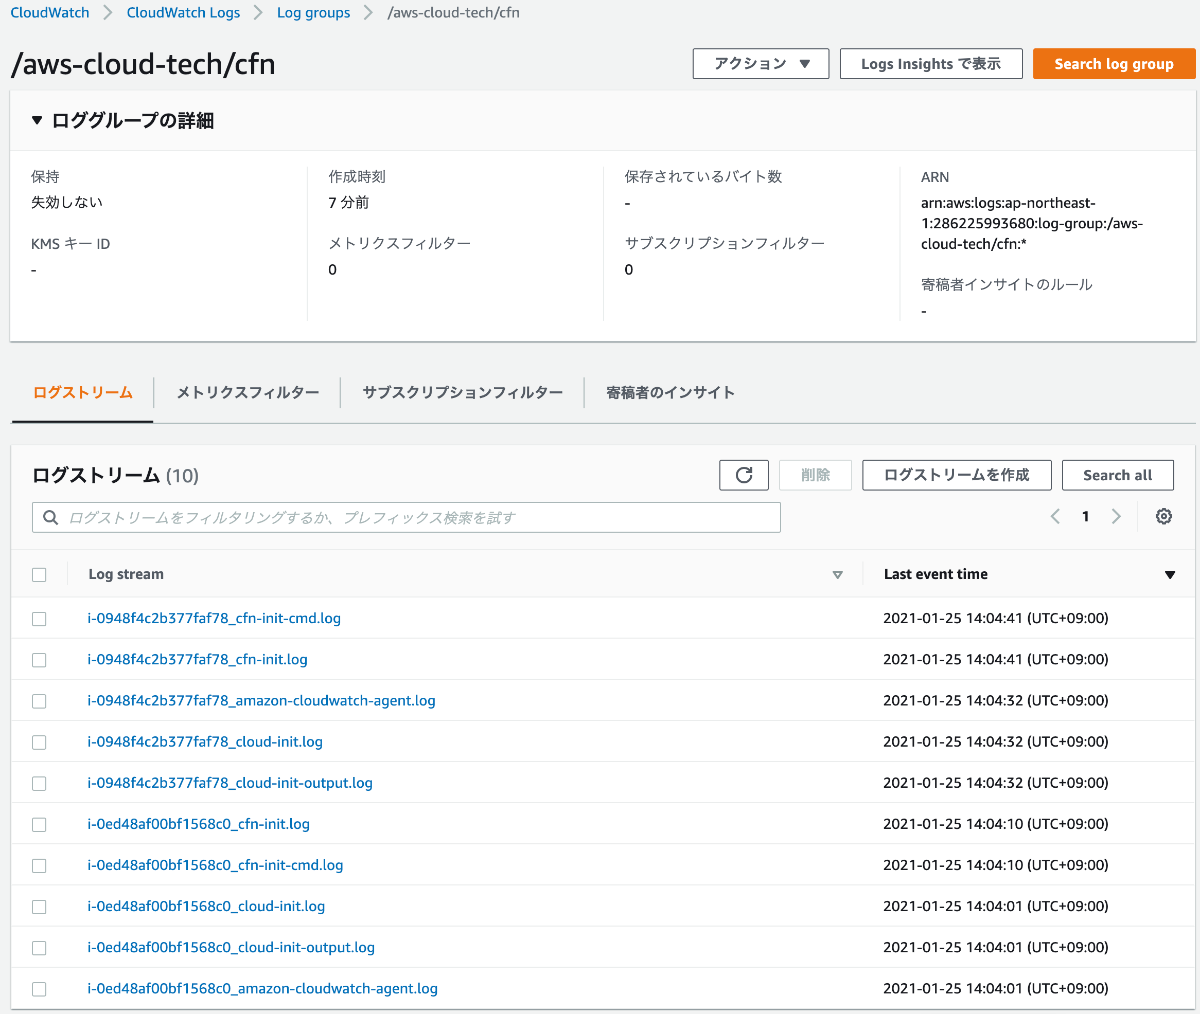The image size is (1200, 1014).
Task: Open i-0ed48af00bf1568c0_cfn-init-cmd.log stream
Action: (215, 865)
